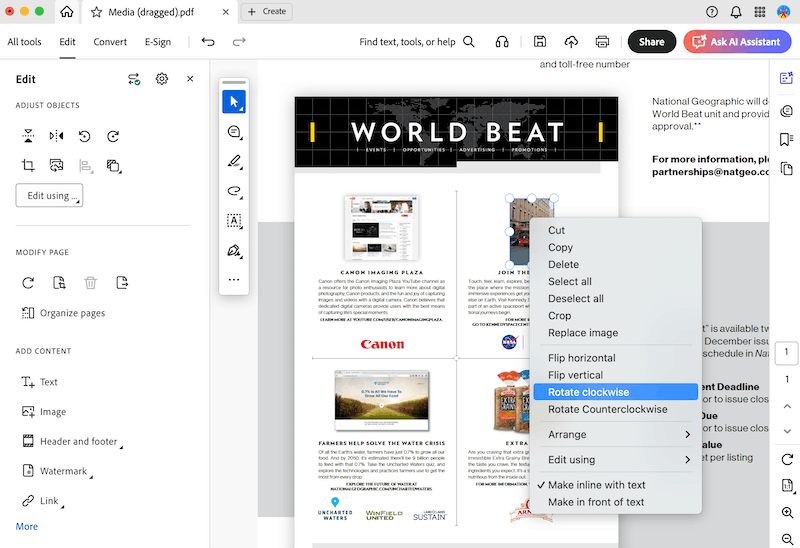Image resolution: width=800 pixels, height=548 pixels.
Task: Click the cloud upload icon
Action: (x=571, y=42)
